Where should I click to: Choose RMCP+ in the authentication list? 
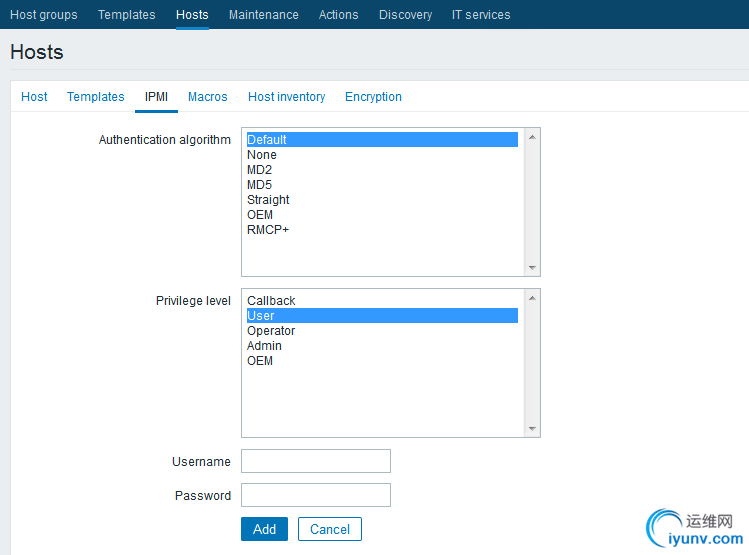point(268,230)
